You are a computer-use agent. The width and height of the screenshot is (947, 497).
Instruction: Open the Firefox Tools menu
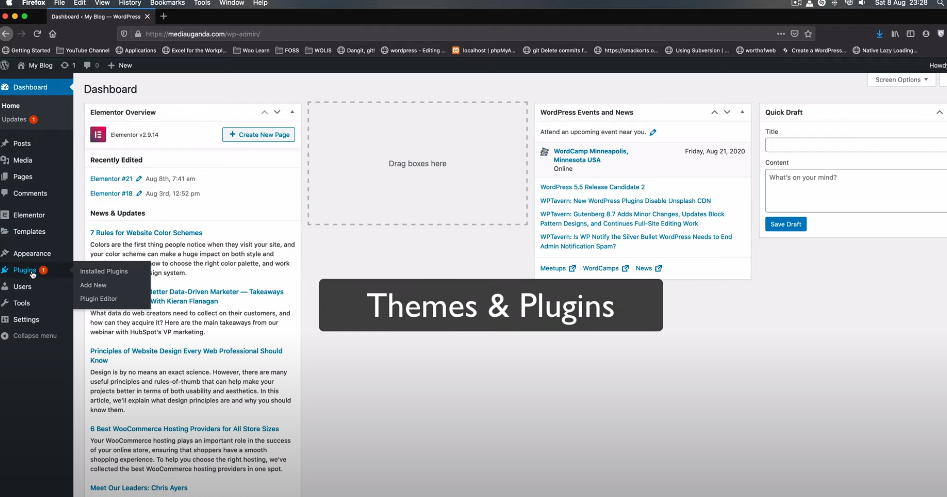coord(202,3)
